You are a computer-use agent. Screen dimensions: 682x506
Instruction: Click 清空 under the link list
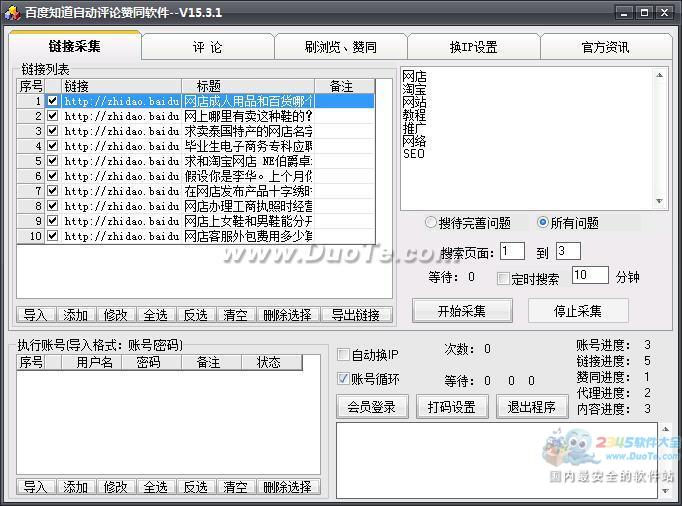[x=236, y=315]
